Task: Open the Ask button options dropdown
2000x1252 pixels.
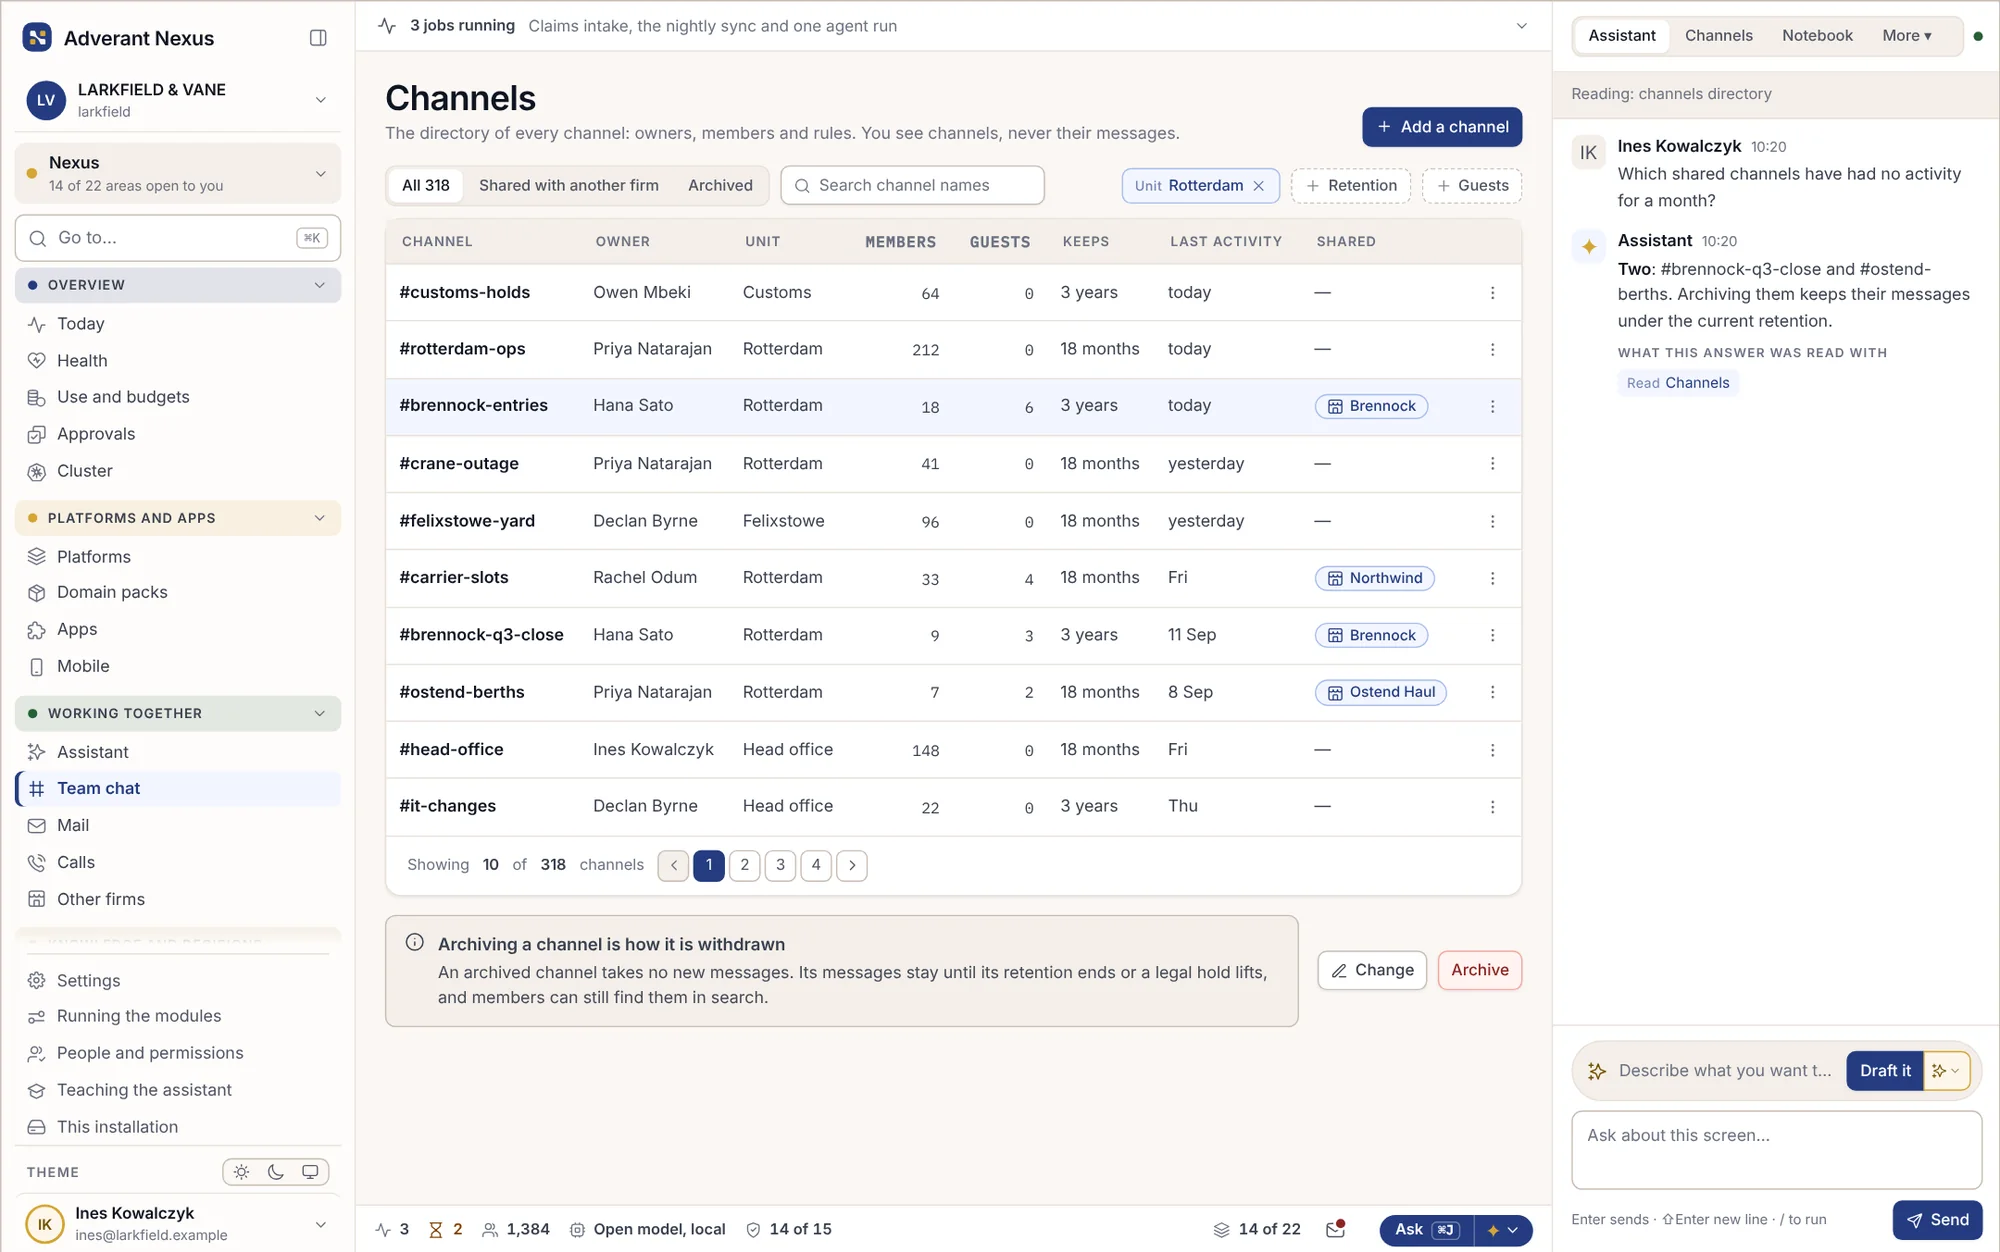Action: point(1503,1230)
